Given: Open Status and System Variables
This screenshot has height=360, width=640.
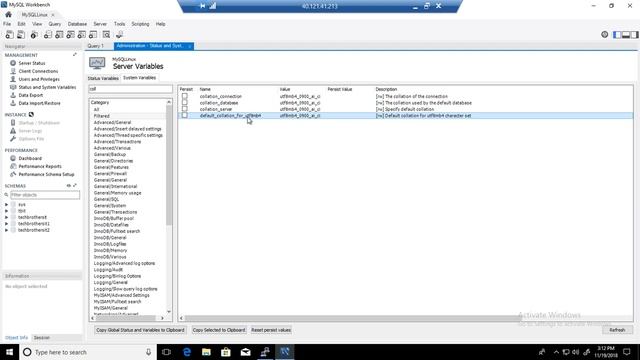Looking at the screenshot, I should tap(47, 87).
